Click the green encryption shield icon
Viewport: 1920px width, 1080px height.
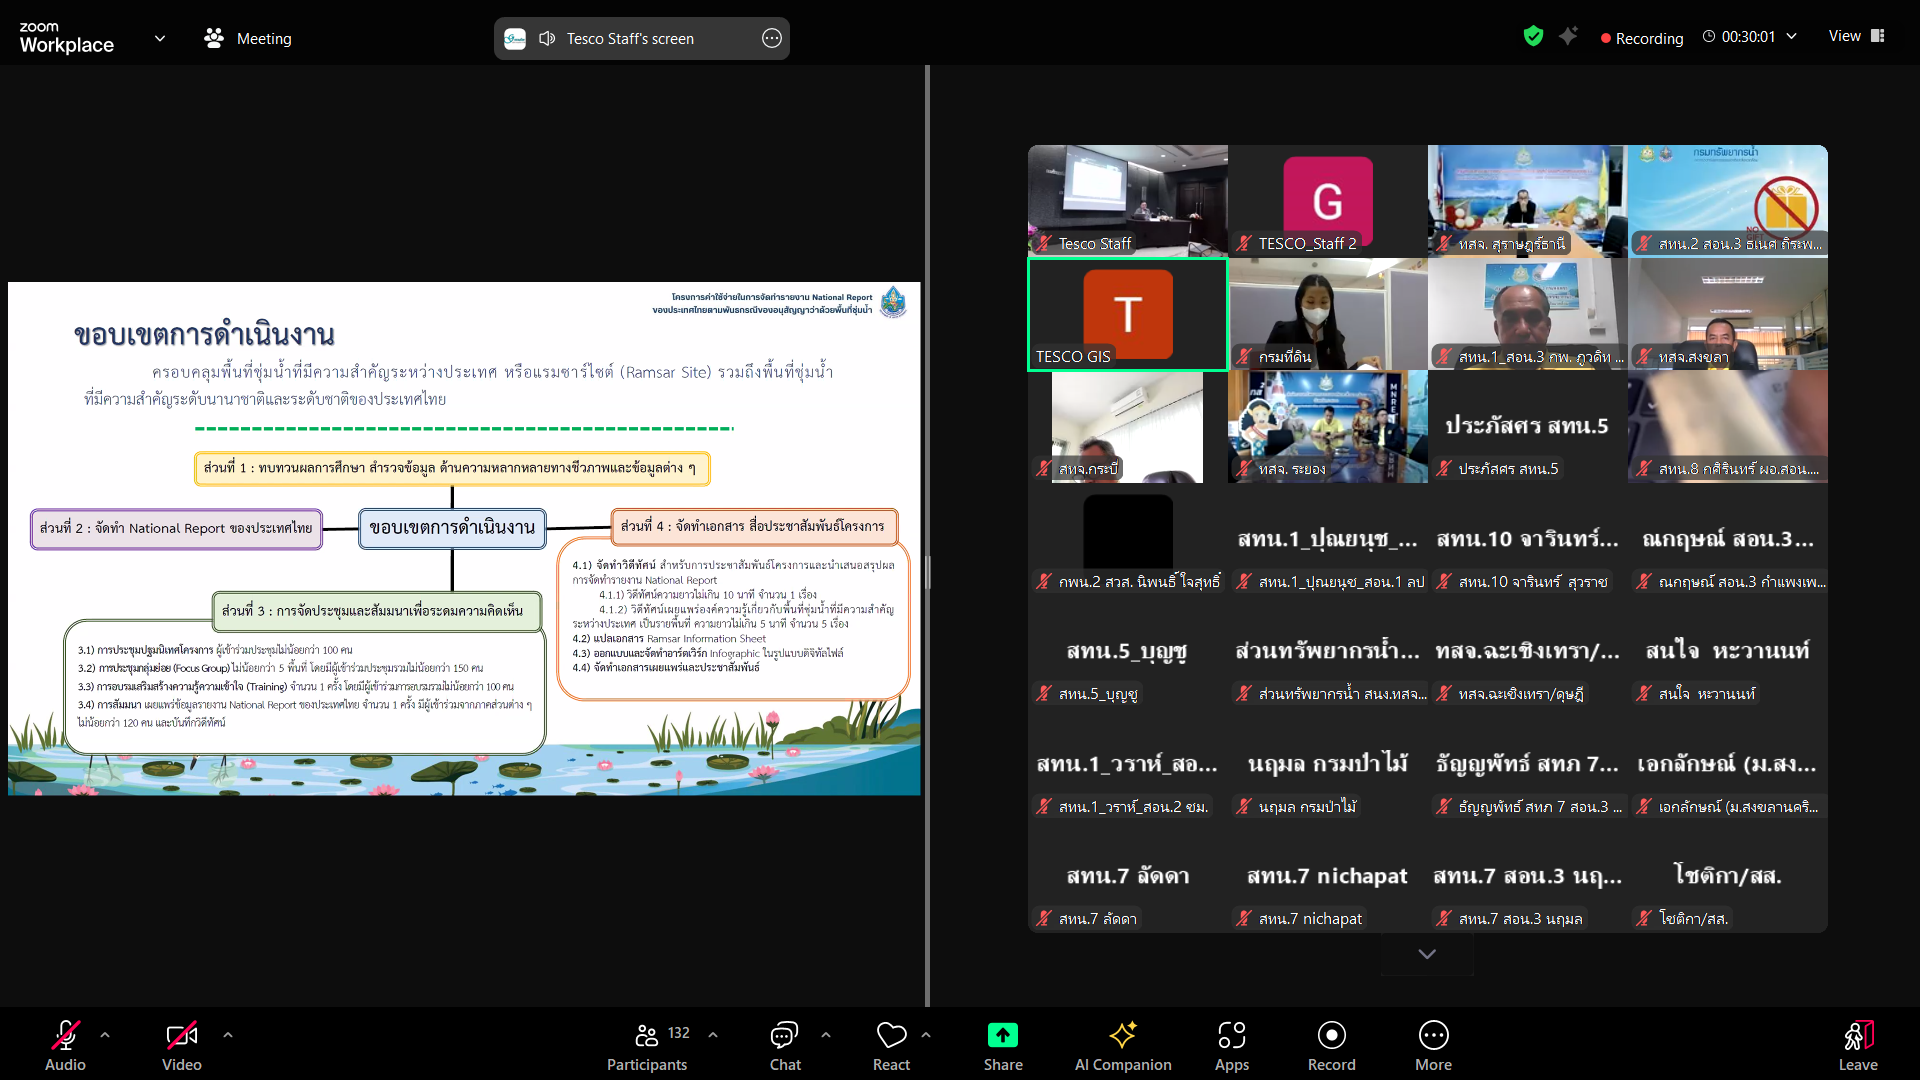pyautogui.click(x=1533, y=37)
